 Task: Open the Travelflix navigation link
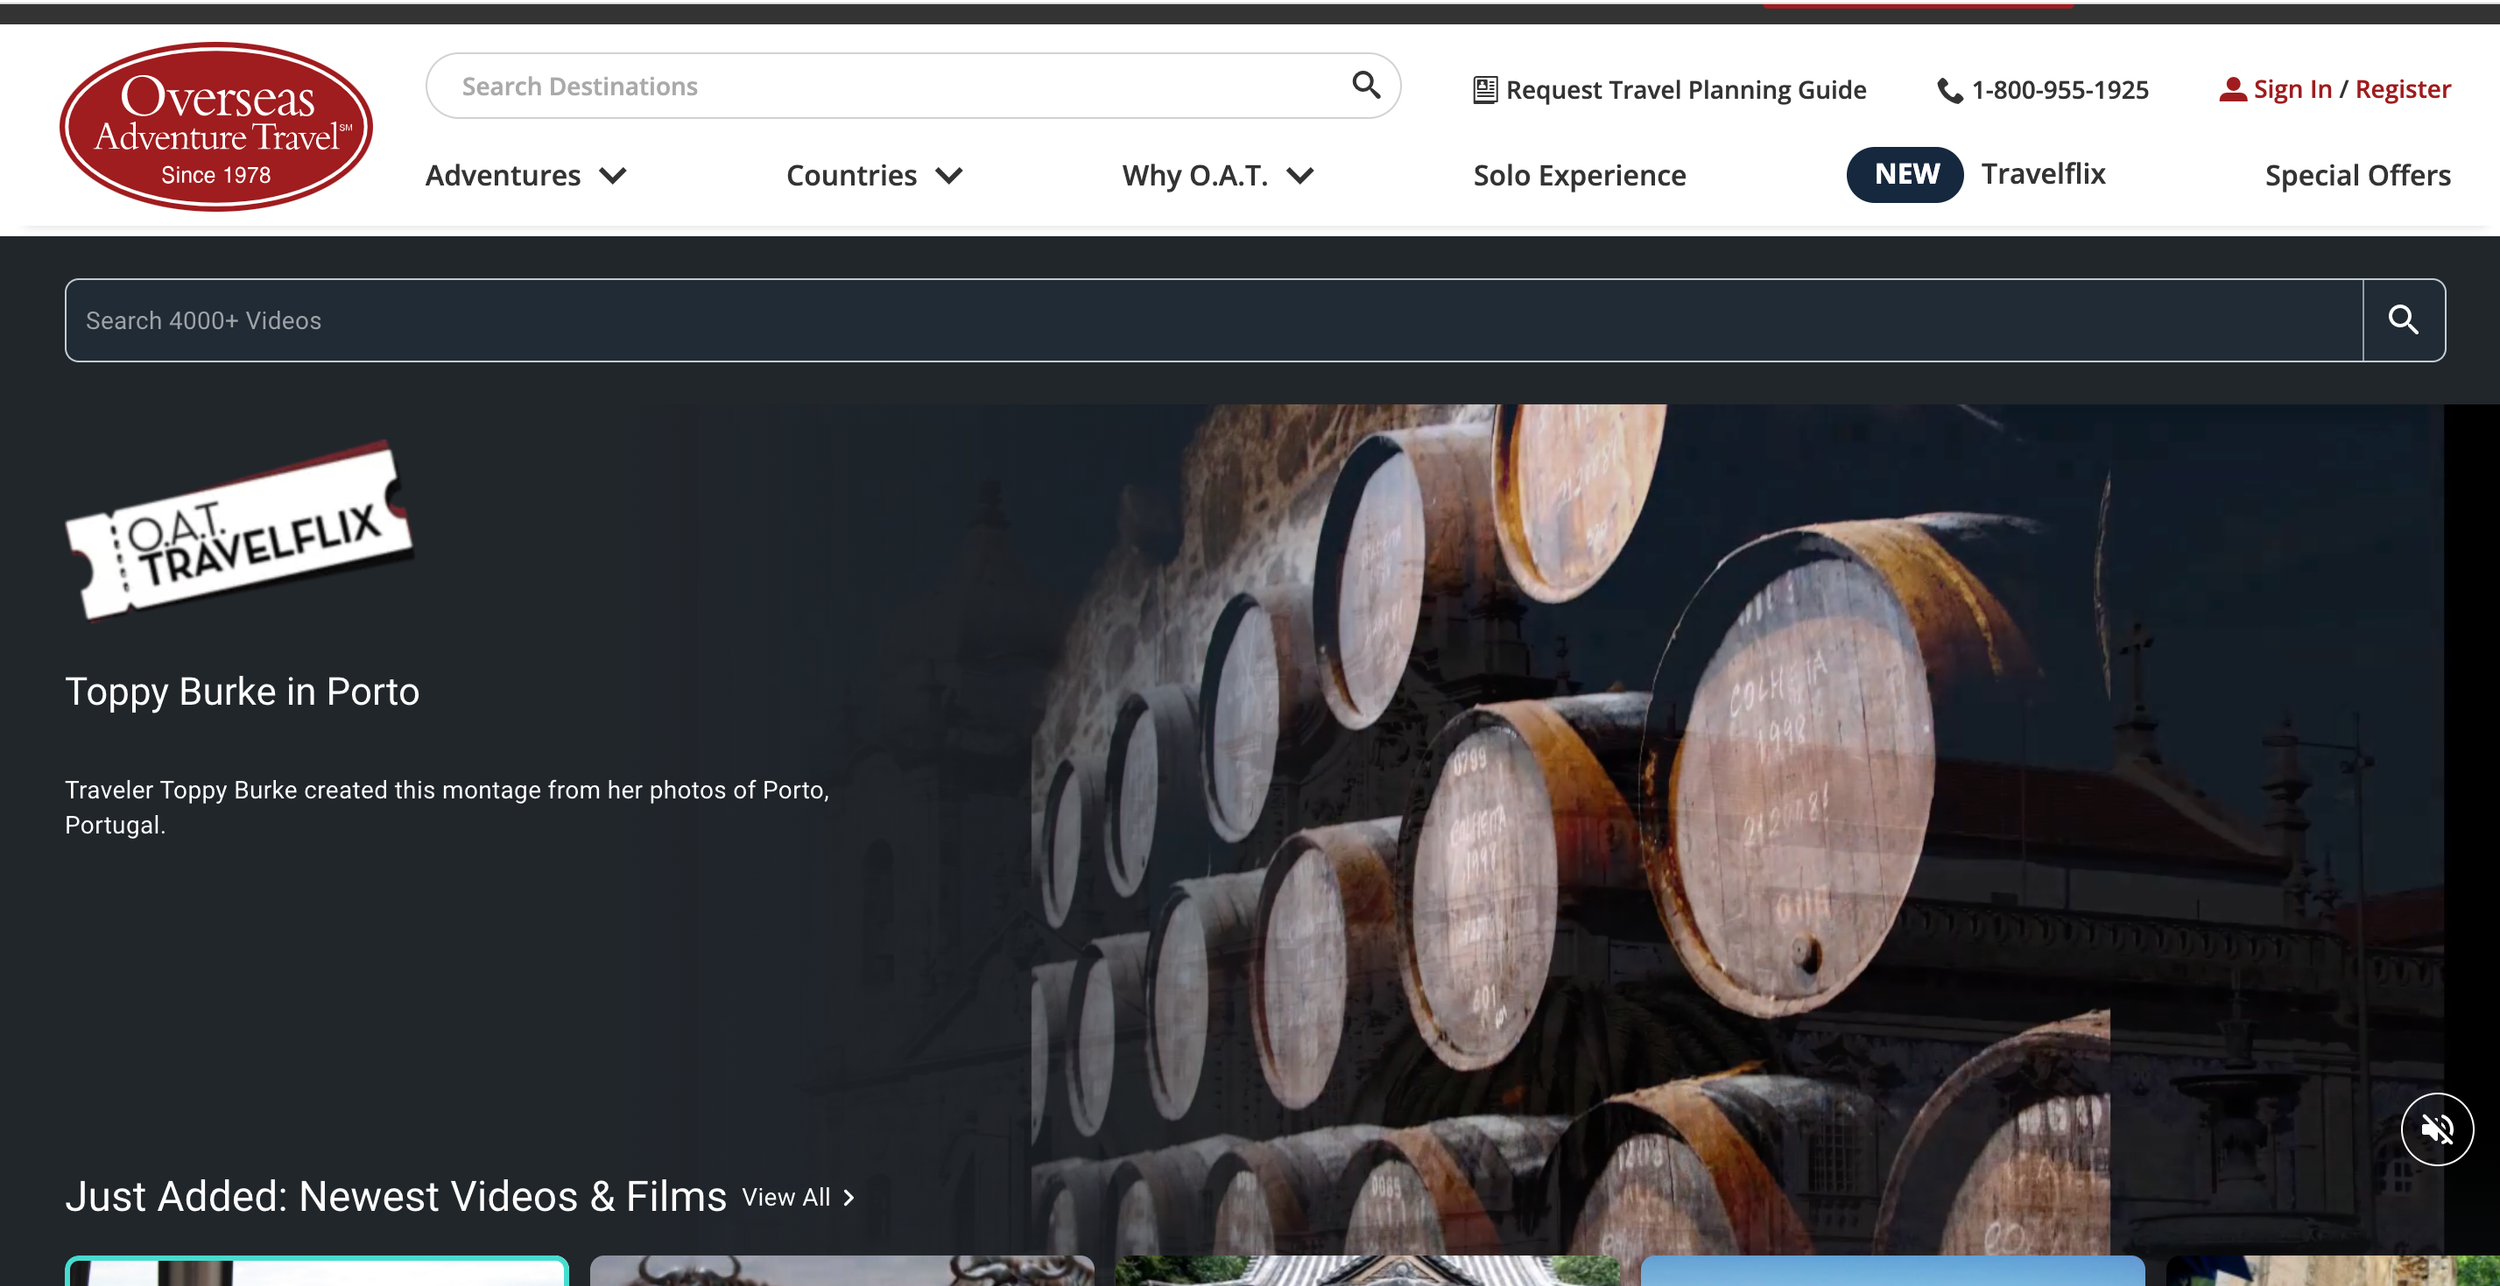click(2042, 174)
